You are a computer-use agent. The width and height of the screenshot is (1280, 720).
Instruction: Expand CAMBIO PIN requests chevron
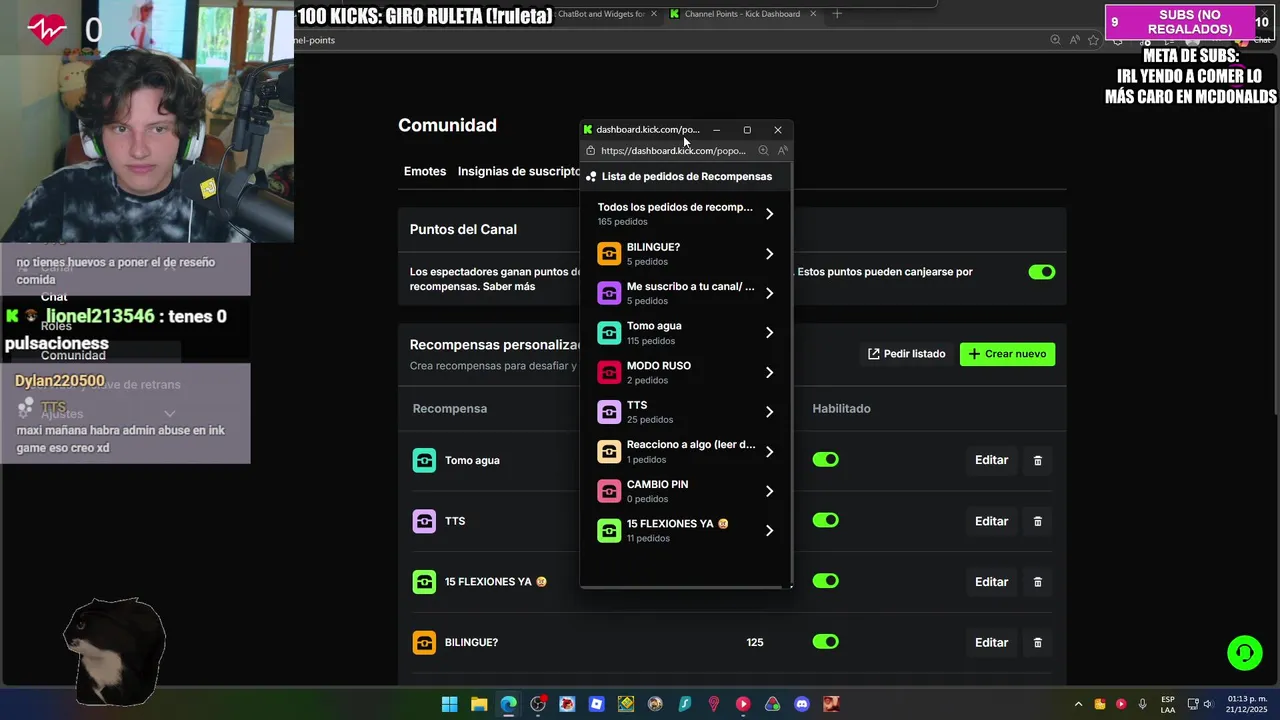click(769, 491)
